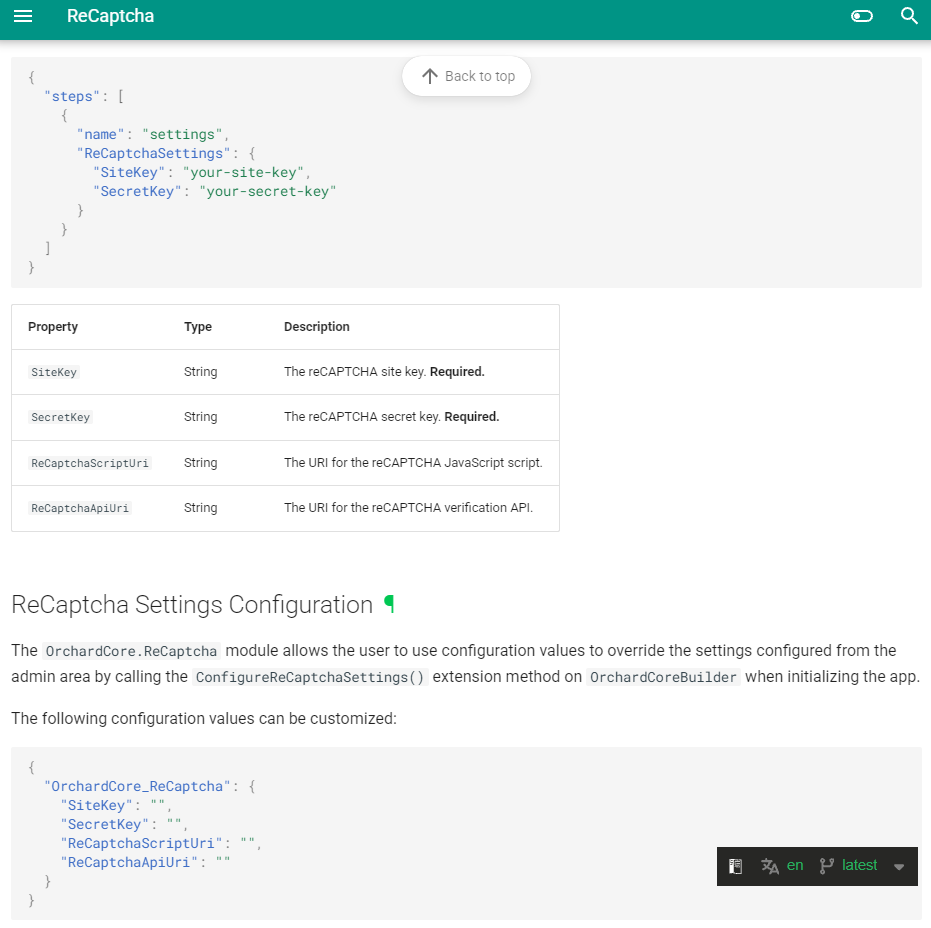Click the "ReCaptchaSettings" key in code
The width and height of the screenshot is (931, 928).
(154, 154)
